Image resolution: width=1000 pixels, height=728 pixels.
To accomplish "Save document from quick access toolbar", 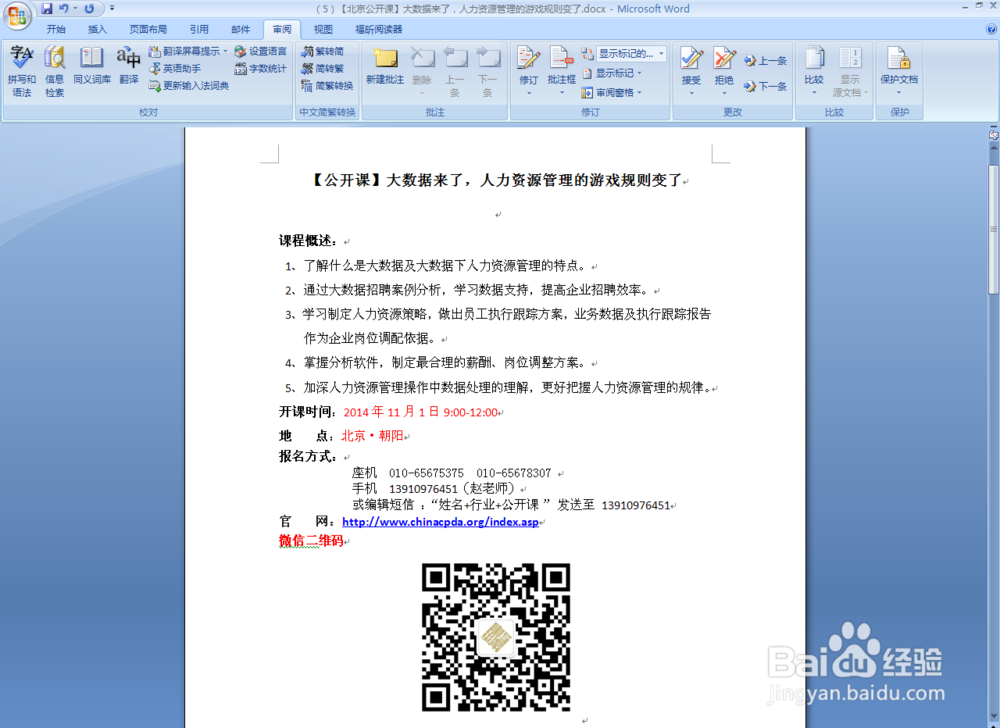I will click(47, 9).
